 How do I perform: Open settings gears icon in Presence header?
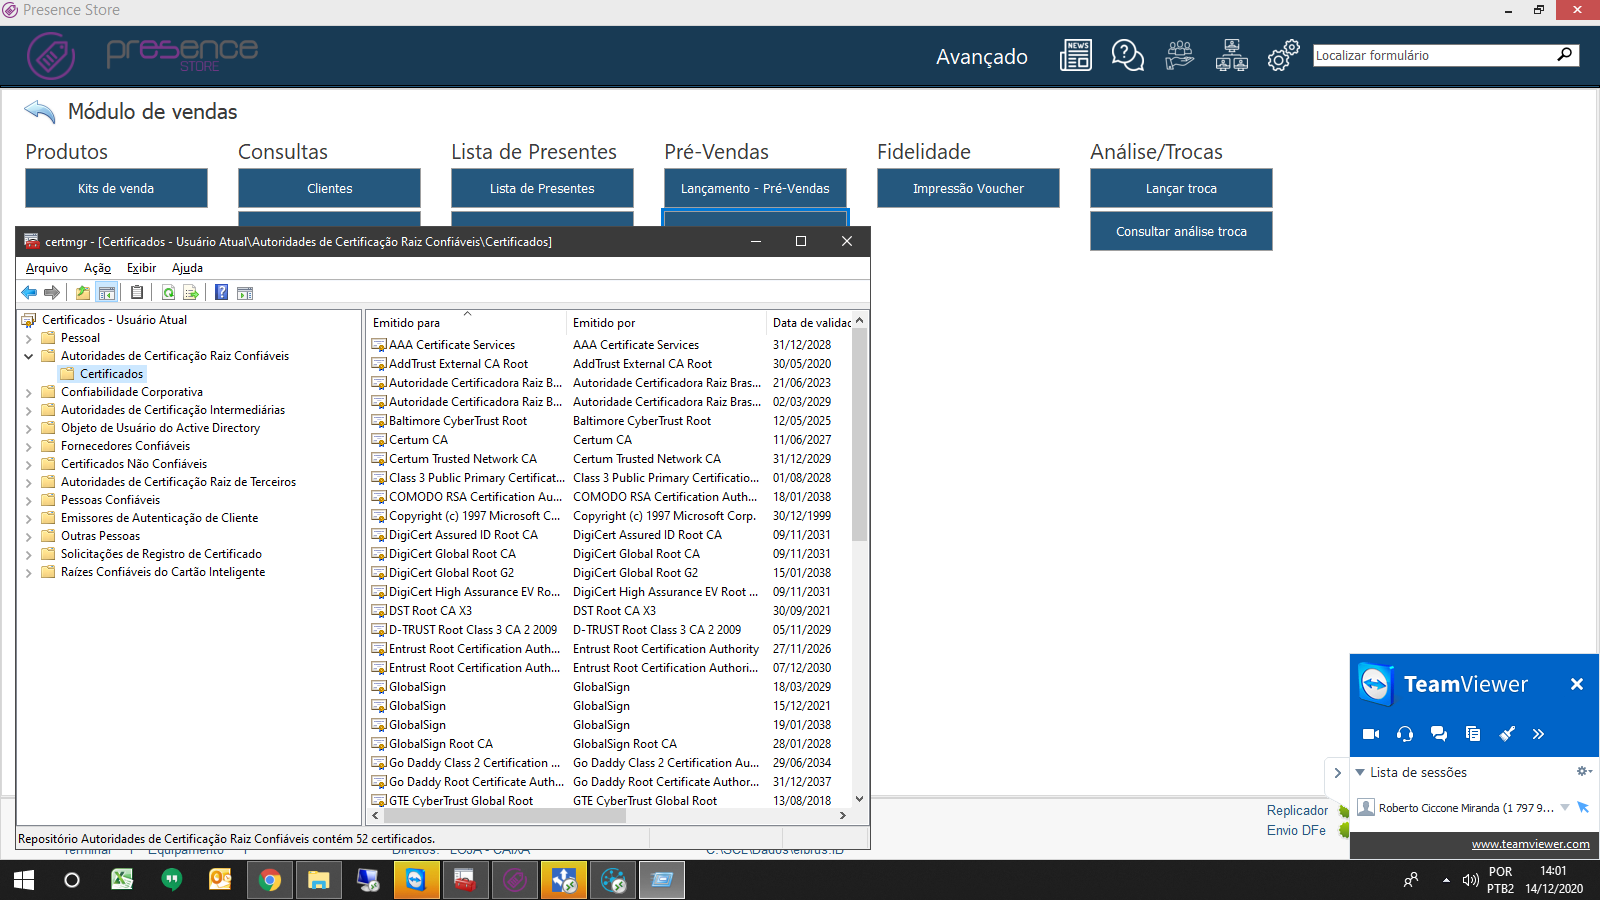(1284, 56)
